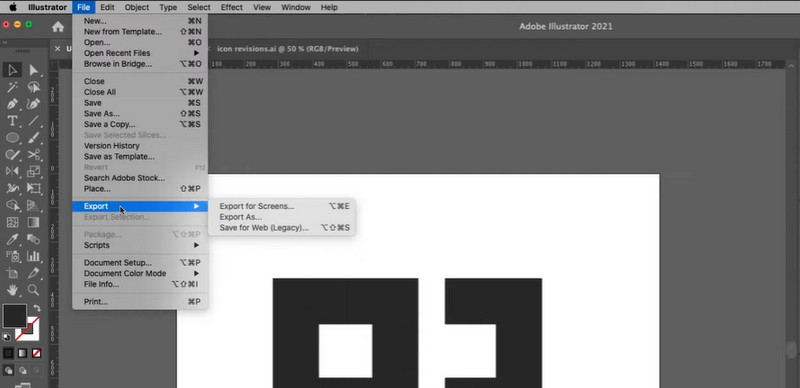The image size is (800, 388).
Task: Select the Ellipse tool
Action: click(12, 137)
